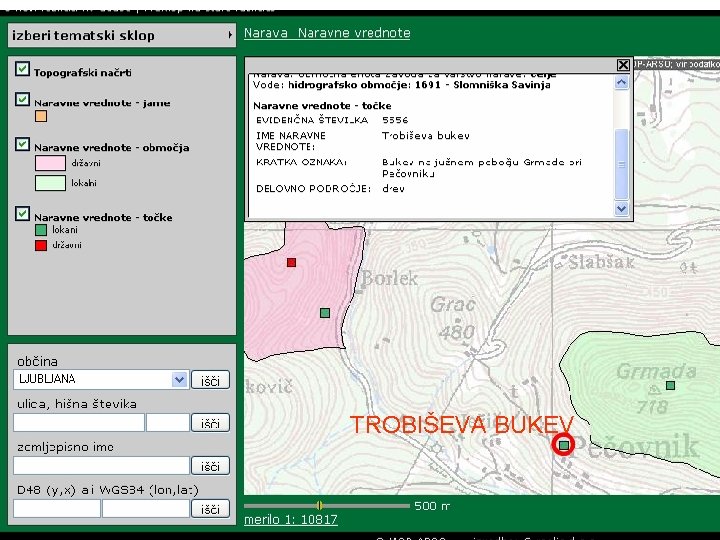This screenshot has width=720, height=540.
Task: Focus the first D48 coordinate field
Action: pyautogui.click(x=57, y=508)
